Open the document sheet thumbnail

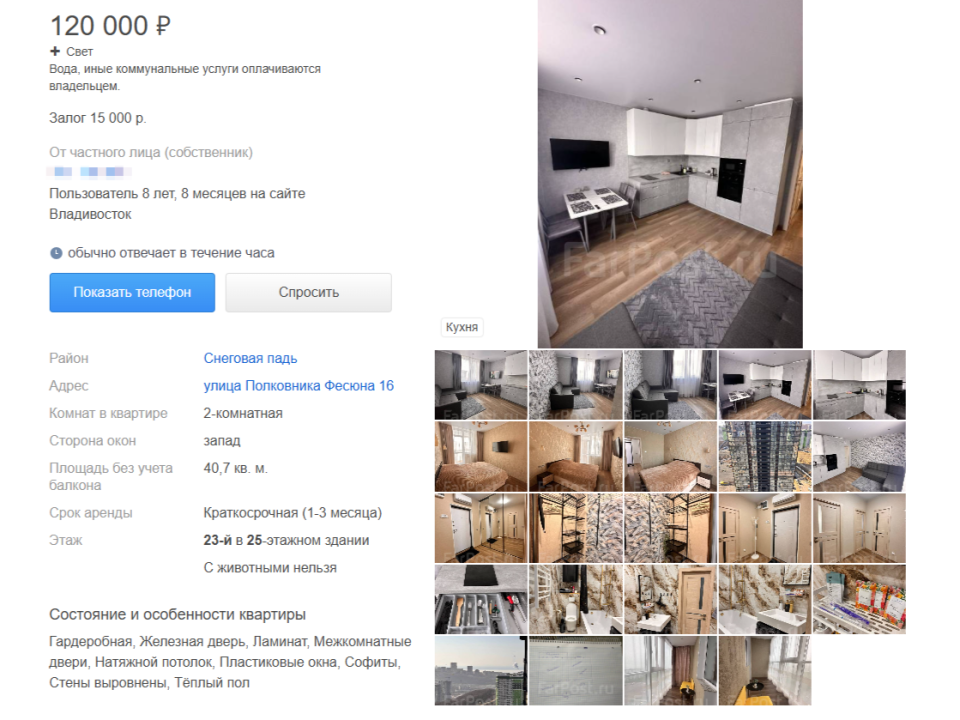point(576,670)
